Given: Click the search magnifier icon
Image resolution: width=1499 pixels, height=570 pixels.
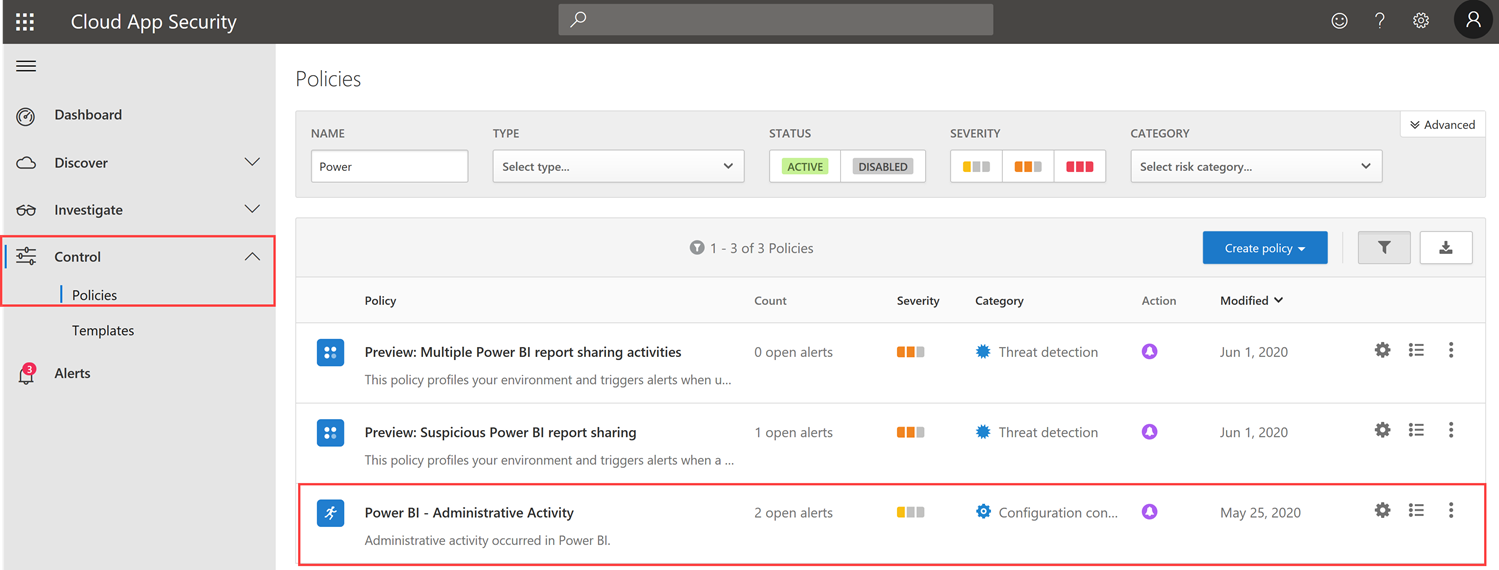Looking at the screenshot, I should [578, 20].
